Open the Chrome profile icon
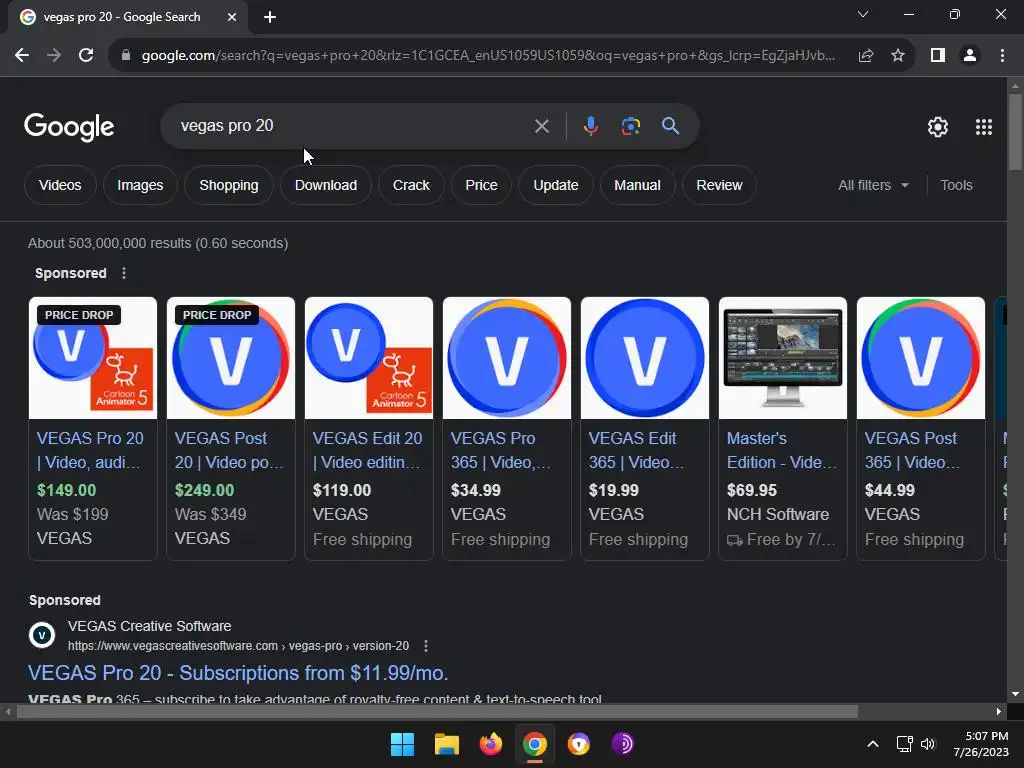The width and height of the screenshot is (1024, 768). pos(970,56)
